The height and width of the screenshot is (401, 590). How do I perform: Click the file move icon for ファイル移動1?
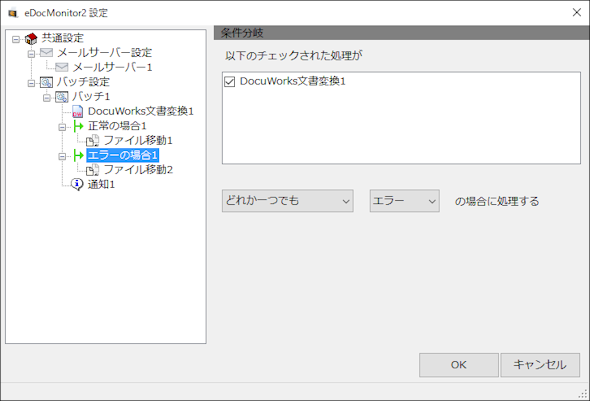[x=93, y=141]
